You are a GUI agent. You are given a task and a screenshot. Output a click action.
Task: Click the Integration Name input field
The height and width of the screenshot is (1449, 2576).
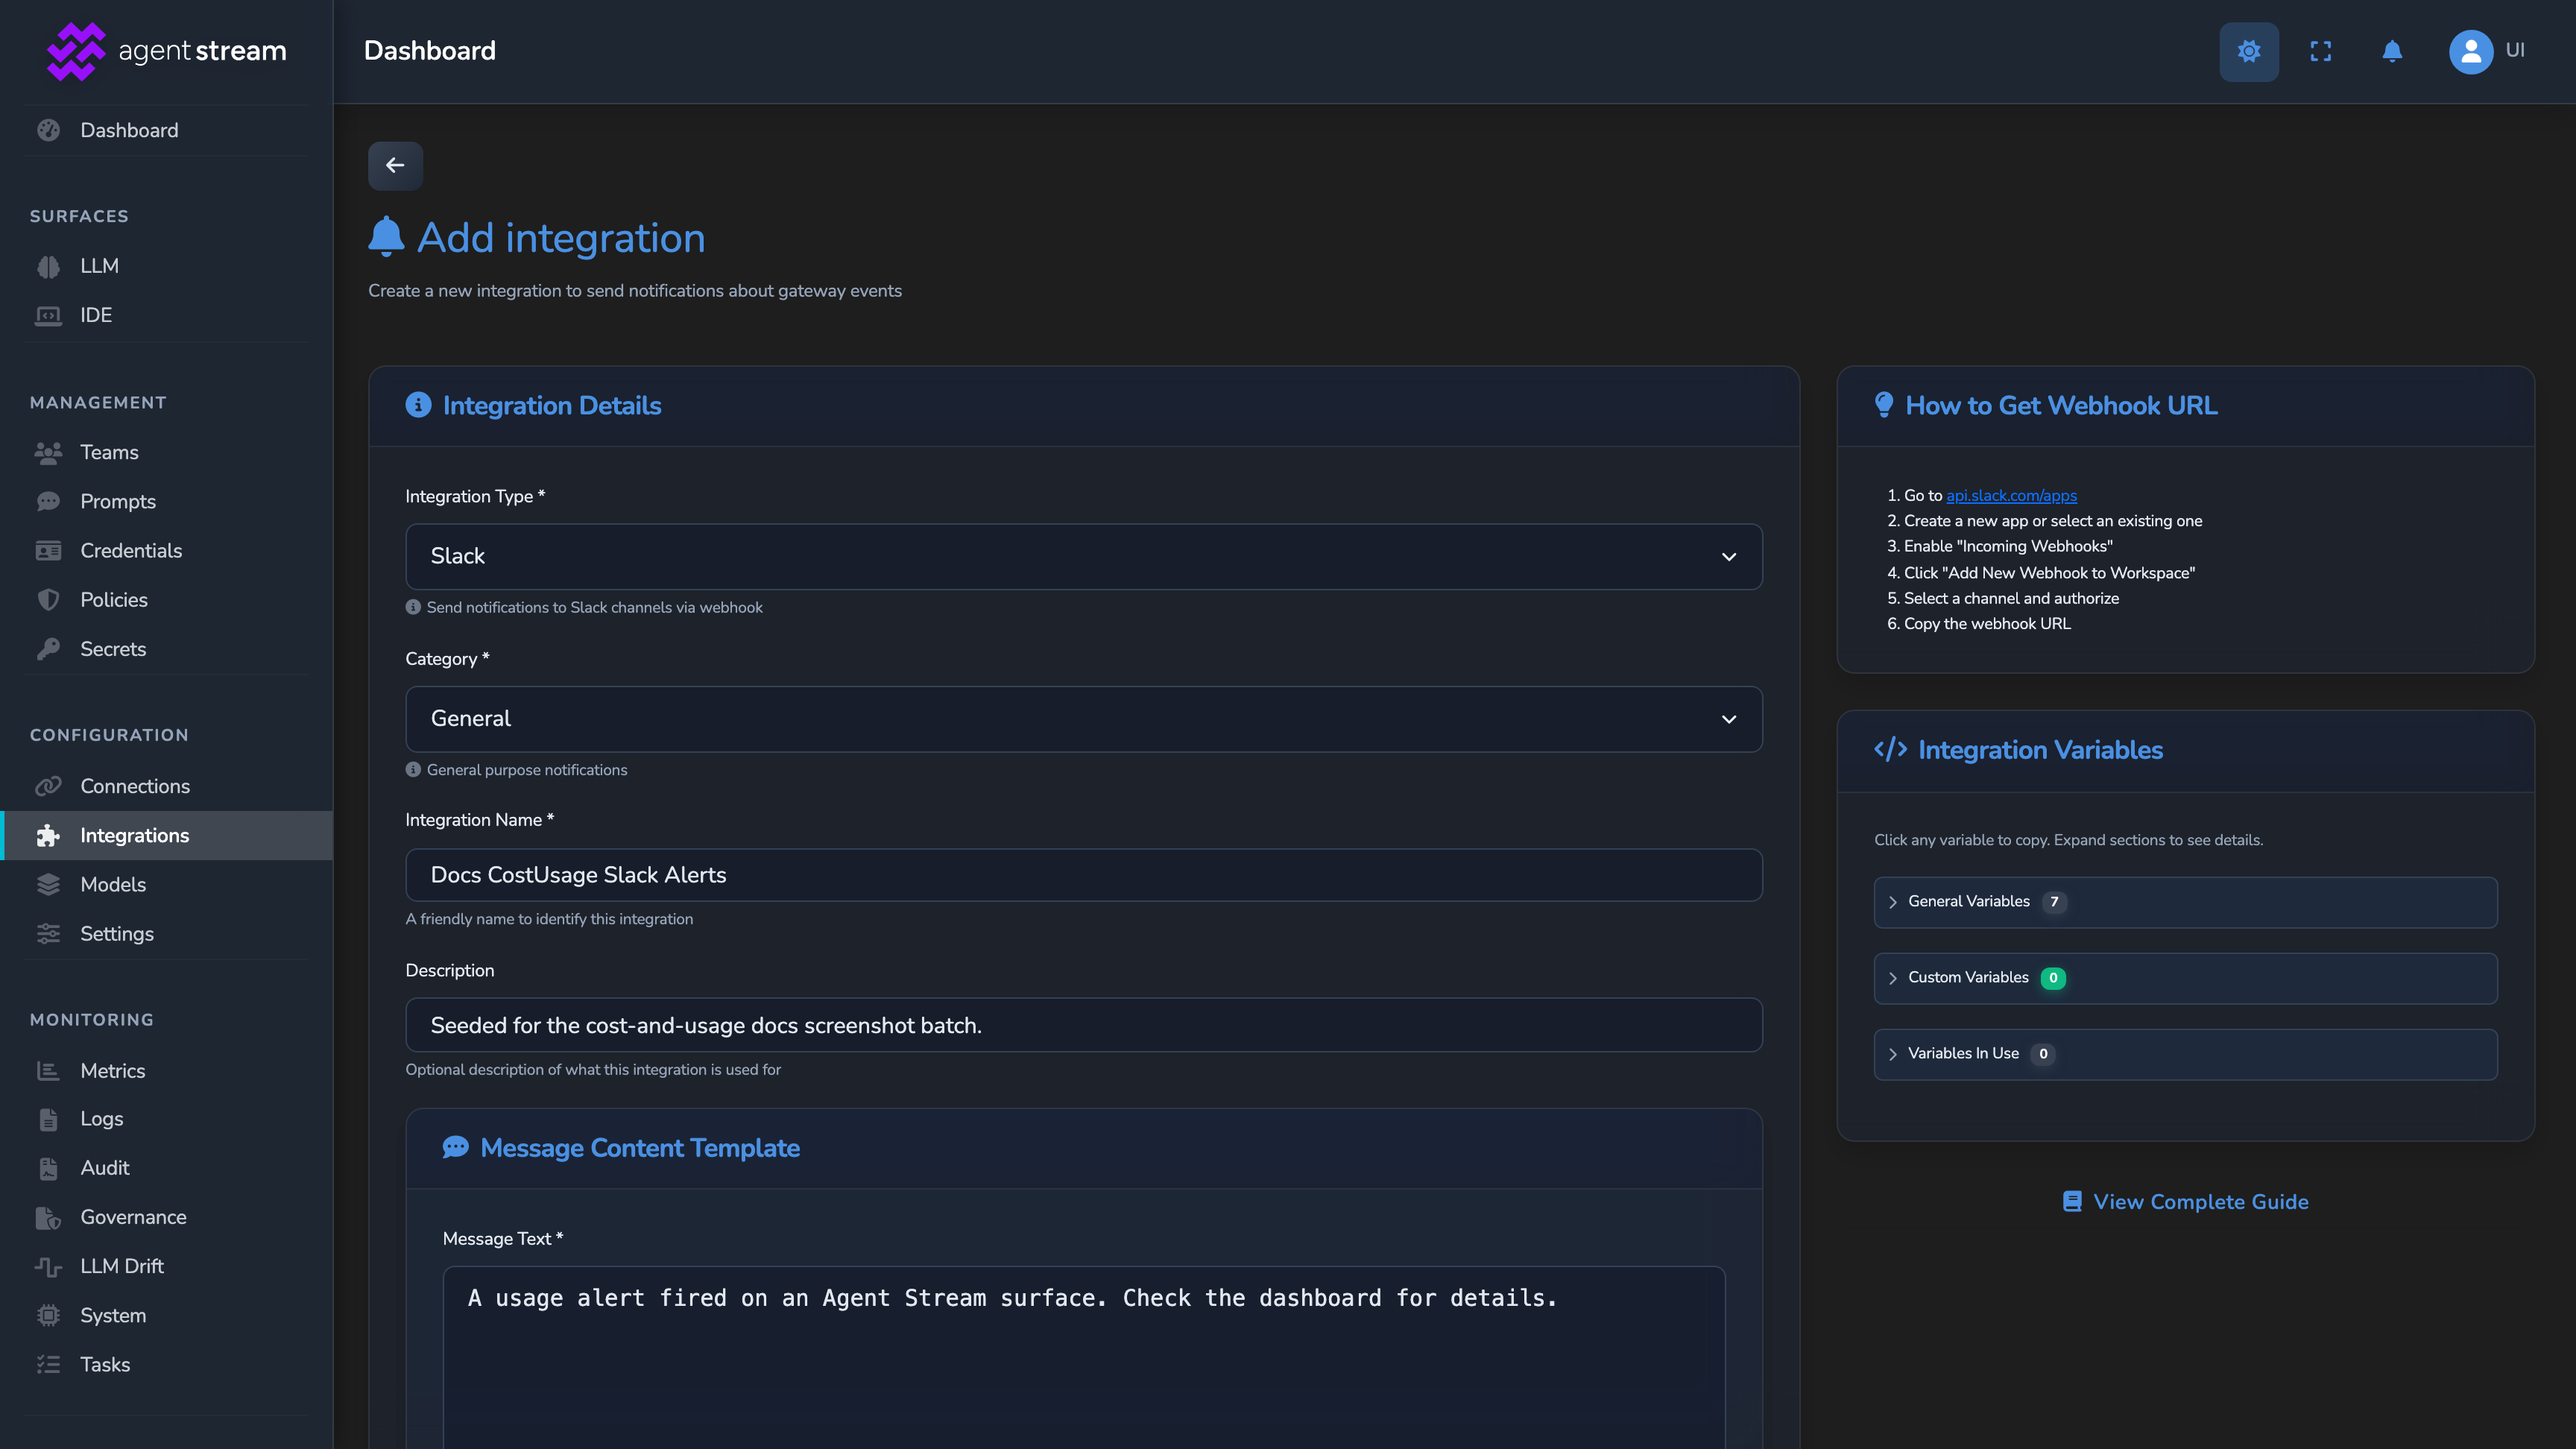pos(1083,875)
